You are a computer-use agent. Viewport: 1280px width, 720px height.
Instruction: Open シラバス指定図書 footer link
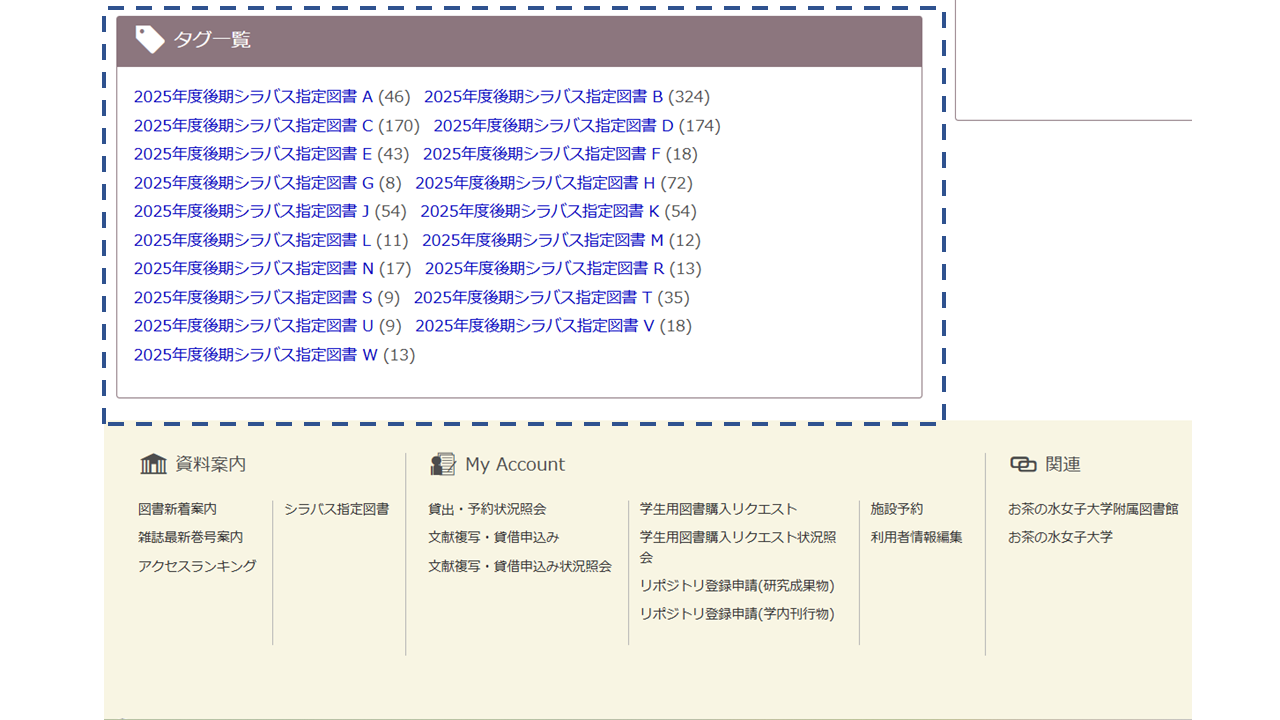[x=336, y=509]
